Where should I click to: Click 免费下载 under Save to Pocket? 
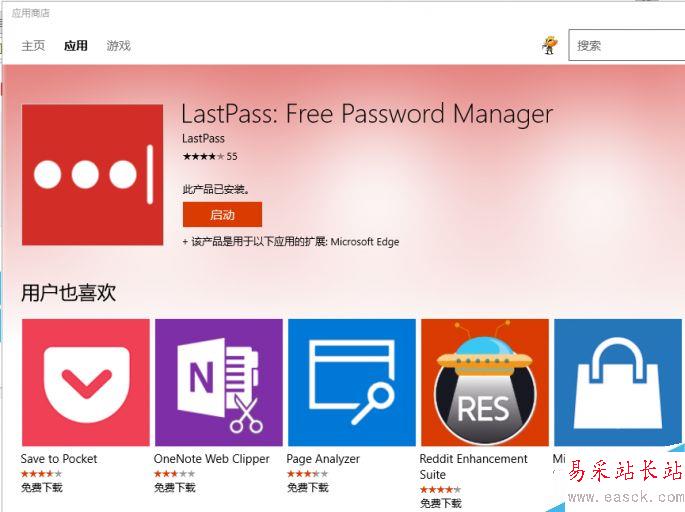click(41, 488)
